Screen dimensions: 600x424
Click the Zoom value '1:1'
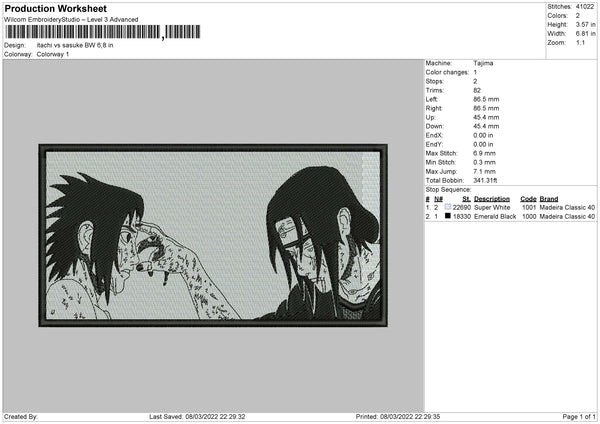580,42
